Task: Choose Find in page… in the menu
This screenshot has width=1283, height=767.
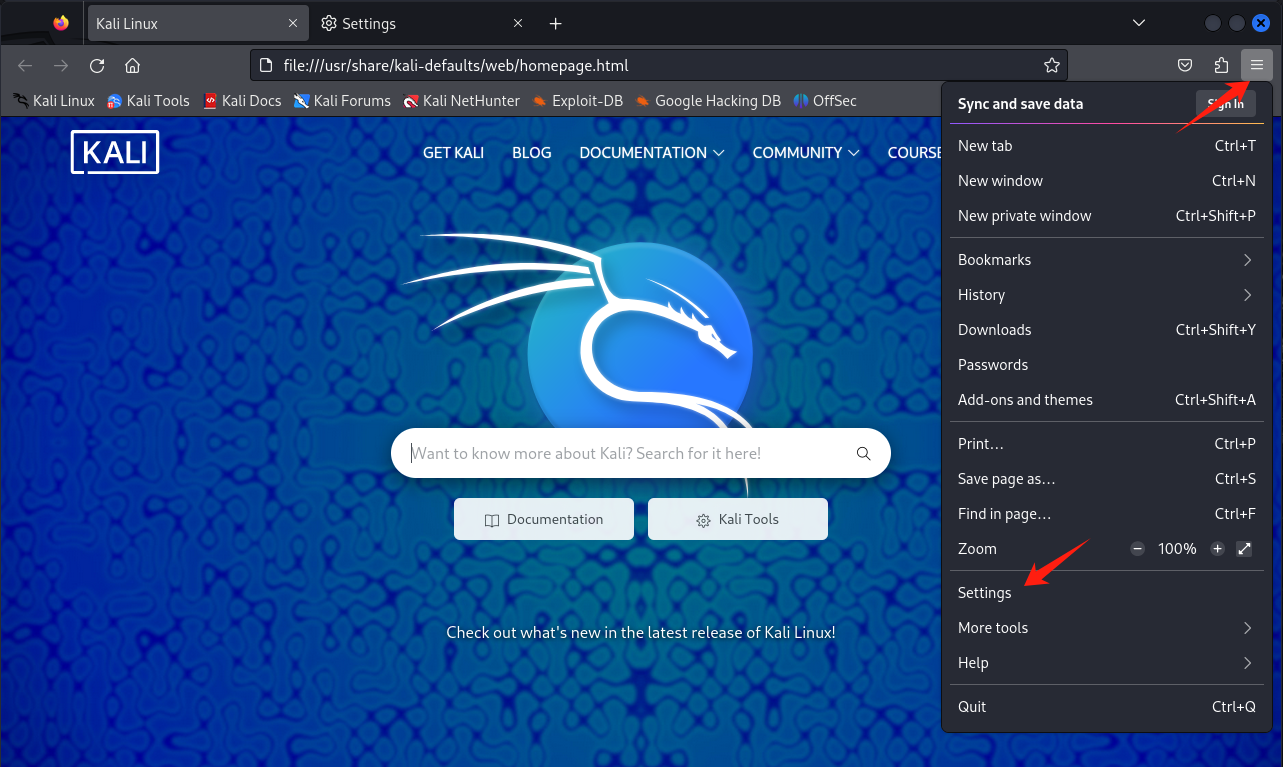Action: [1107, 514]
